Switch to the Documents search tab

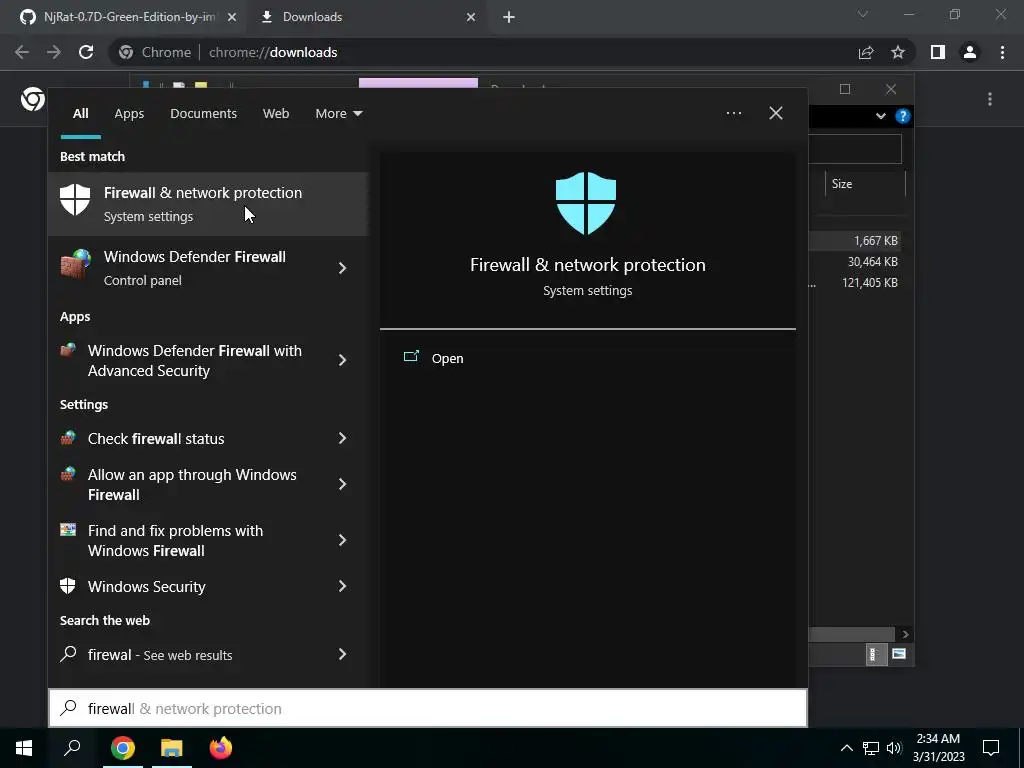(203, 114)
